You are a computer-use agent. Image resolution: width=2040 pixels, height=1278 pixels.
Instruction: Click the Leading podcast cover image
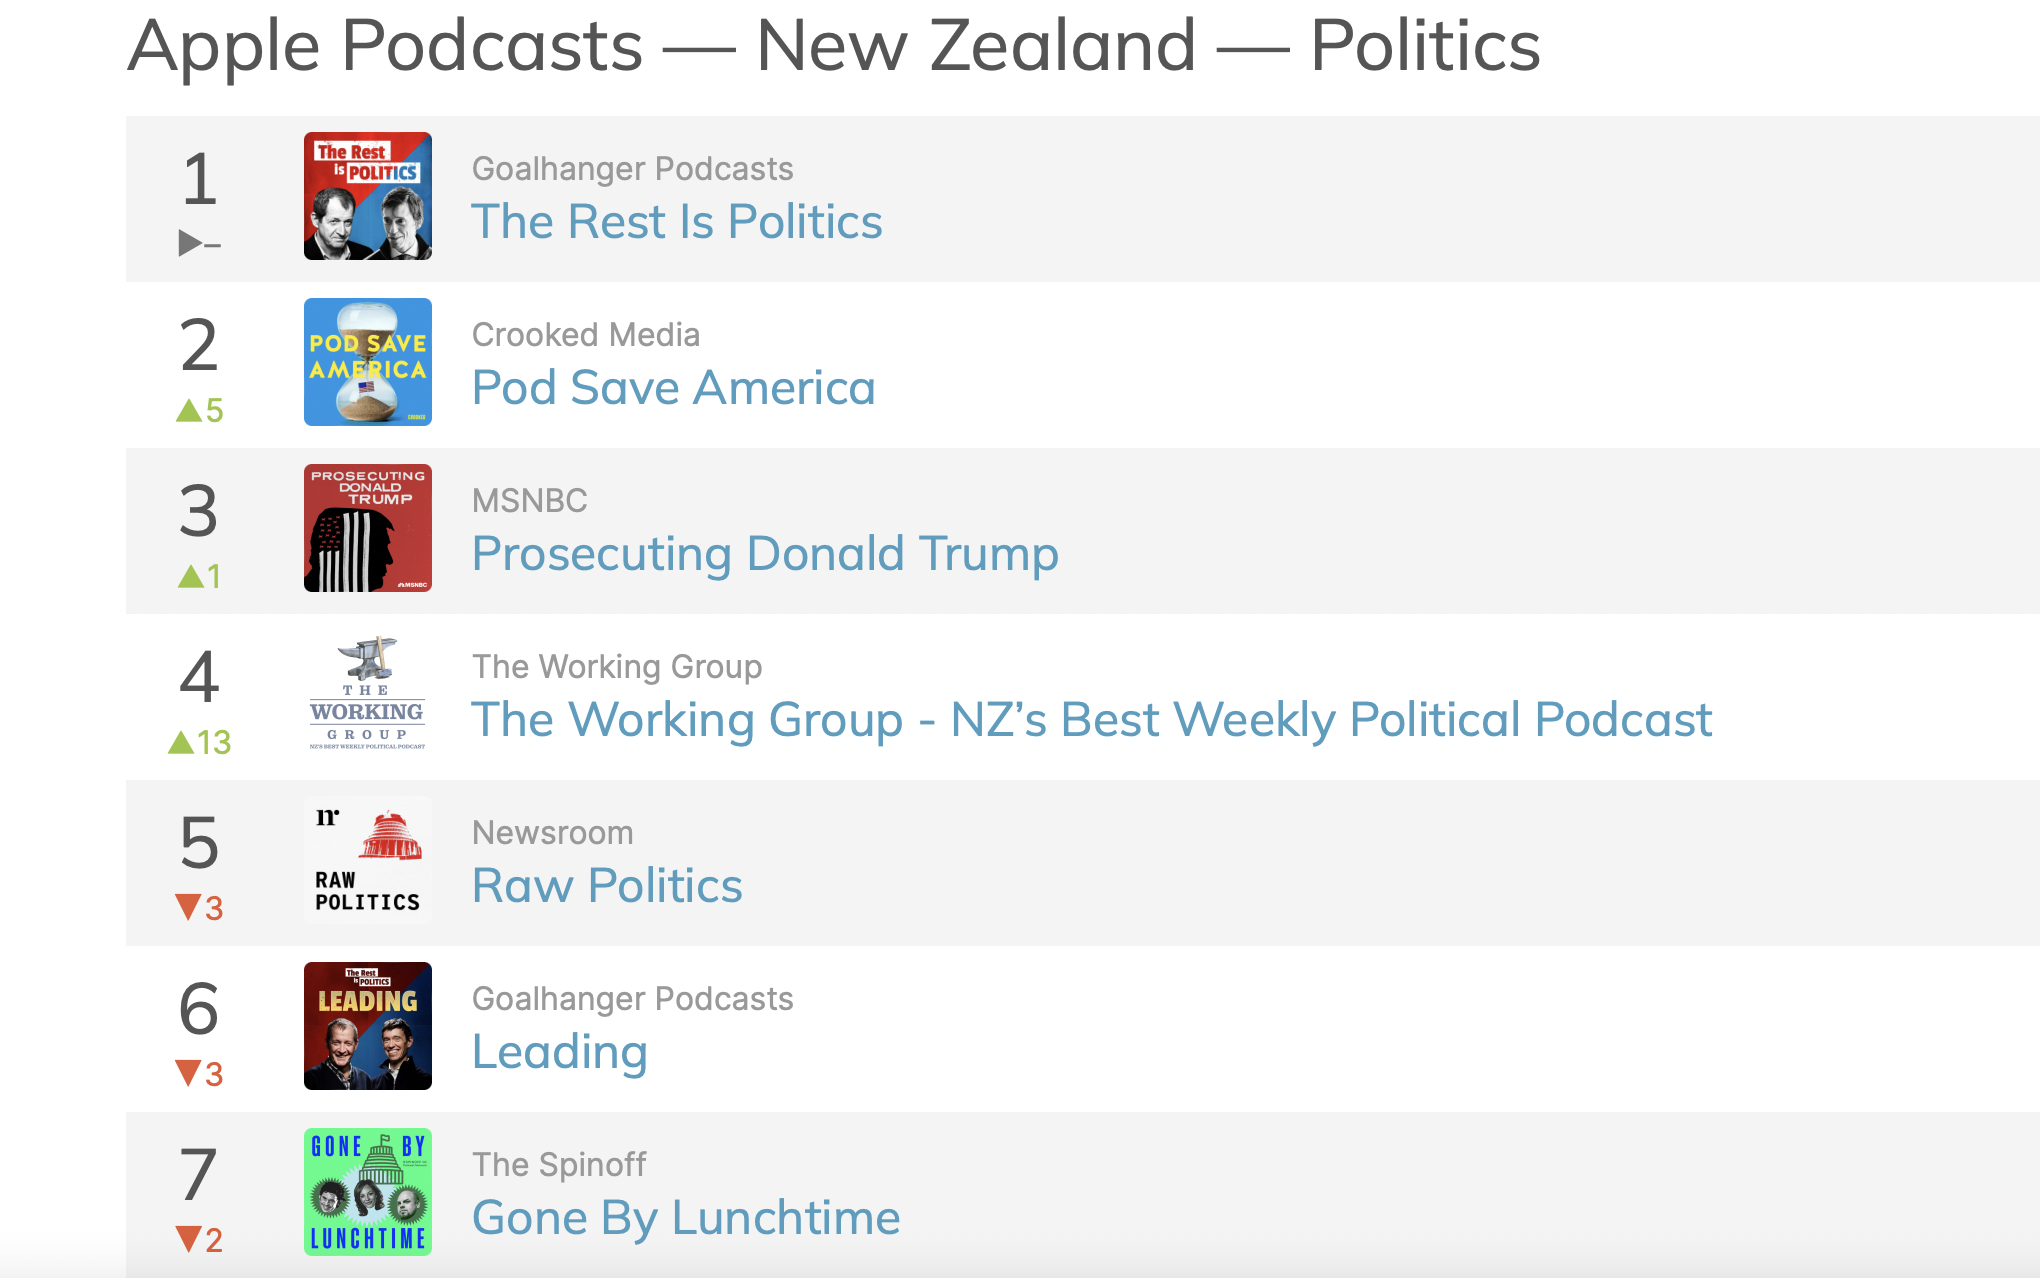368,1026
